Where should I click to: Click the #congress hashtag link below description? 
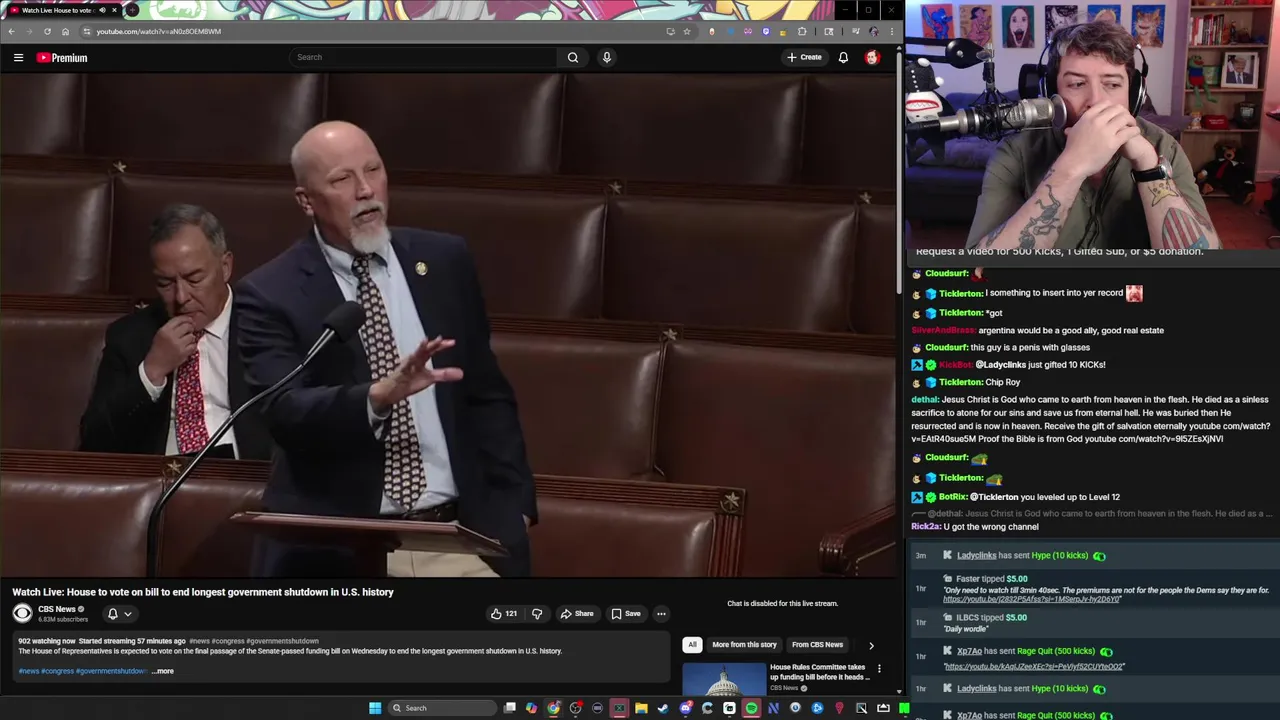[57, 671]
